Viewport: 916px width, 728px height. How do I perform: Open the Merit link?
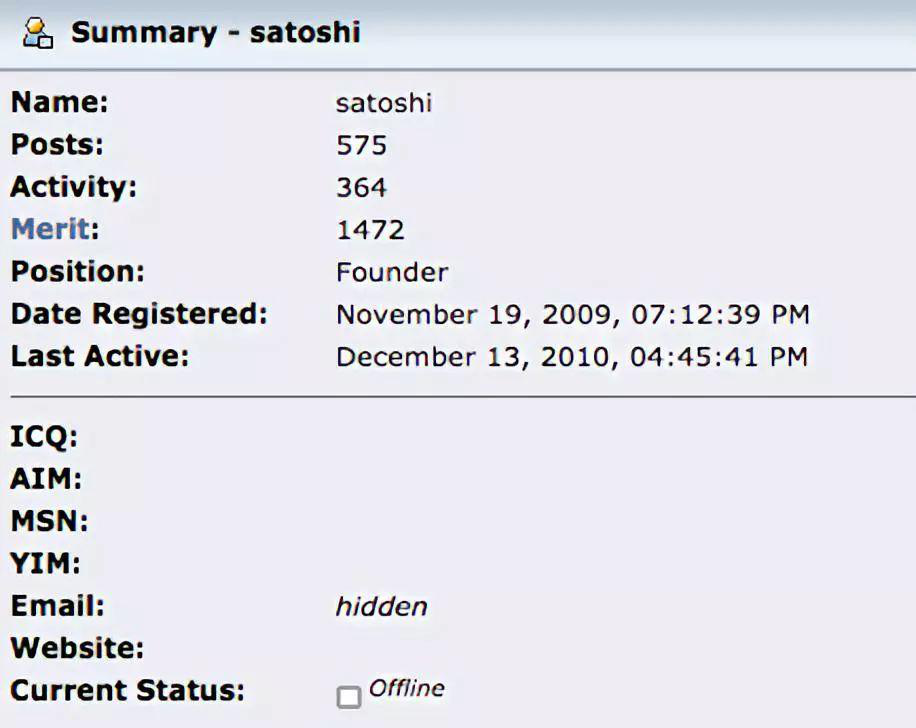(51, 228)
